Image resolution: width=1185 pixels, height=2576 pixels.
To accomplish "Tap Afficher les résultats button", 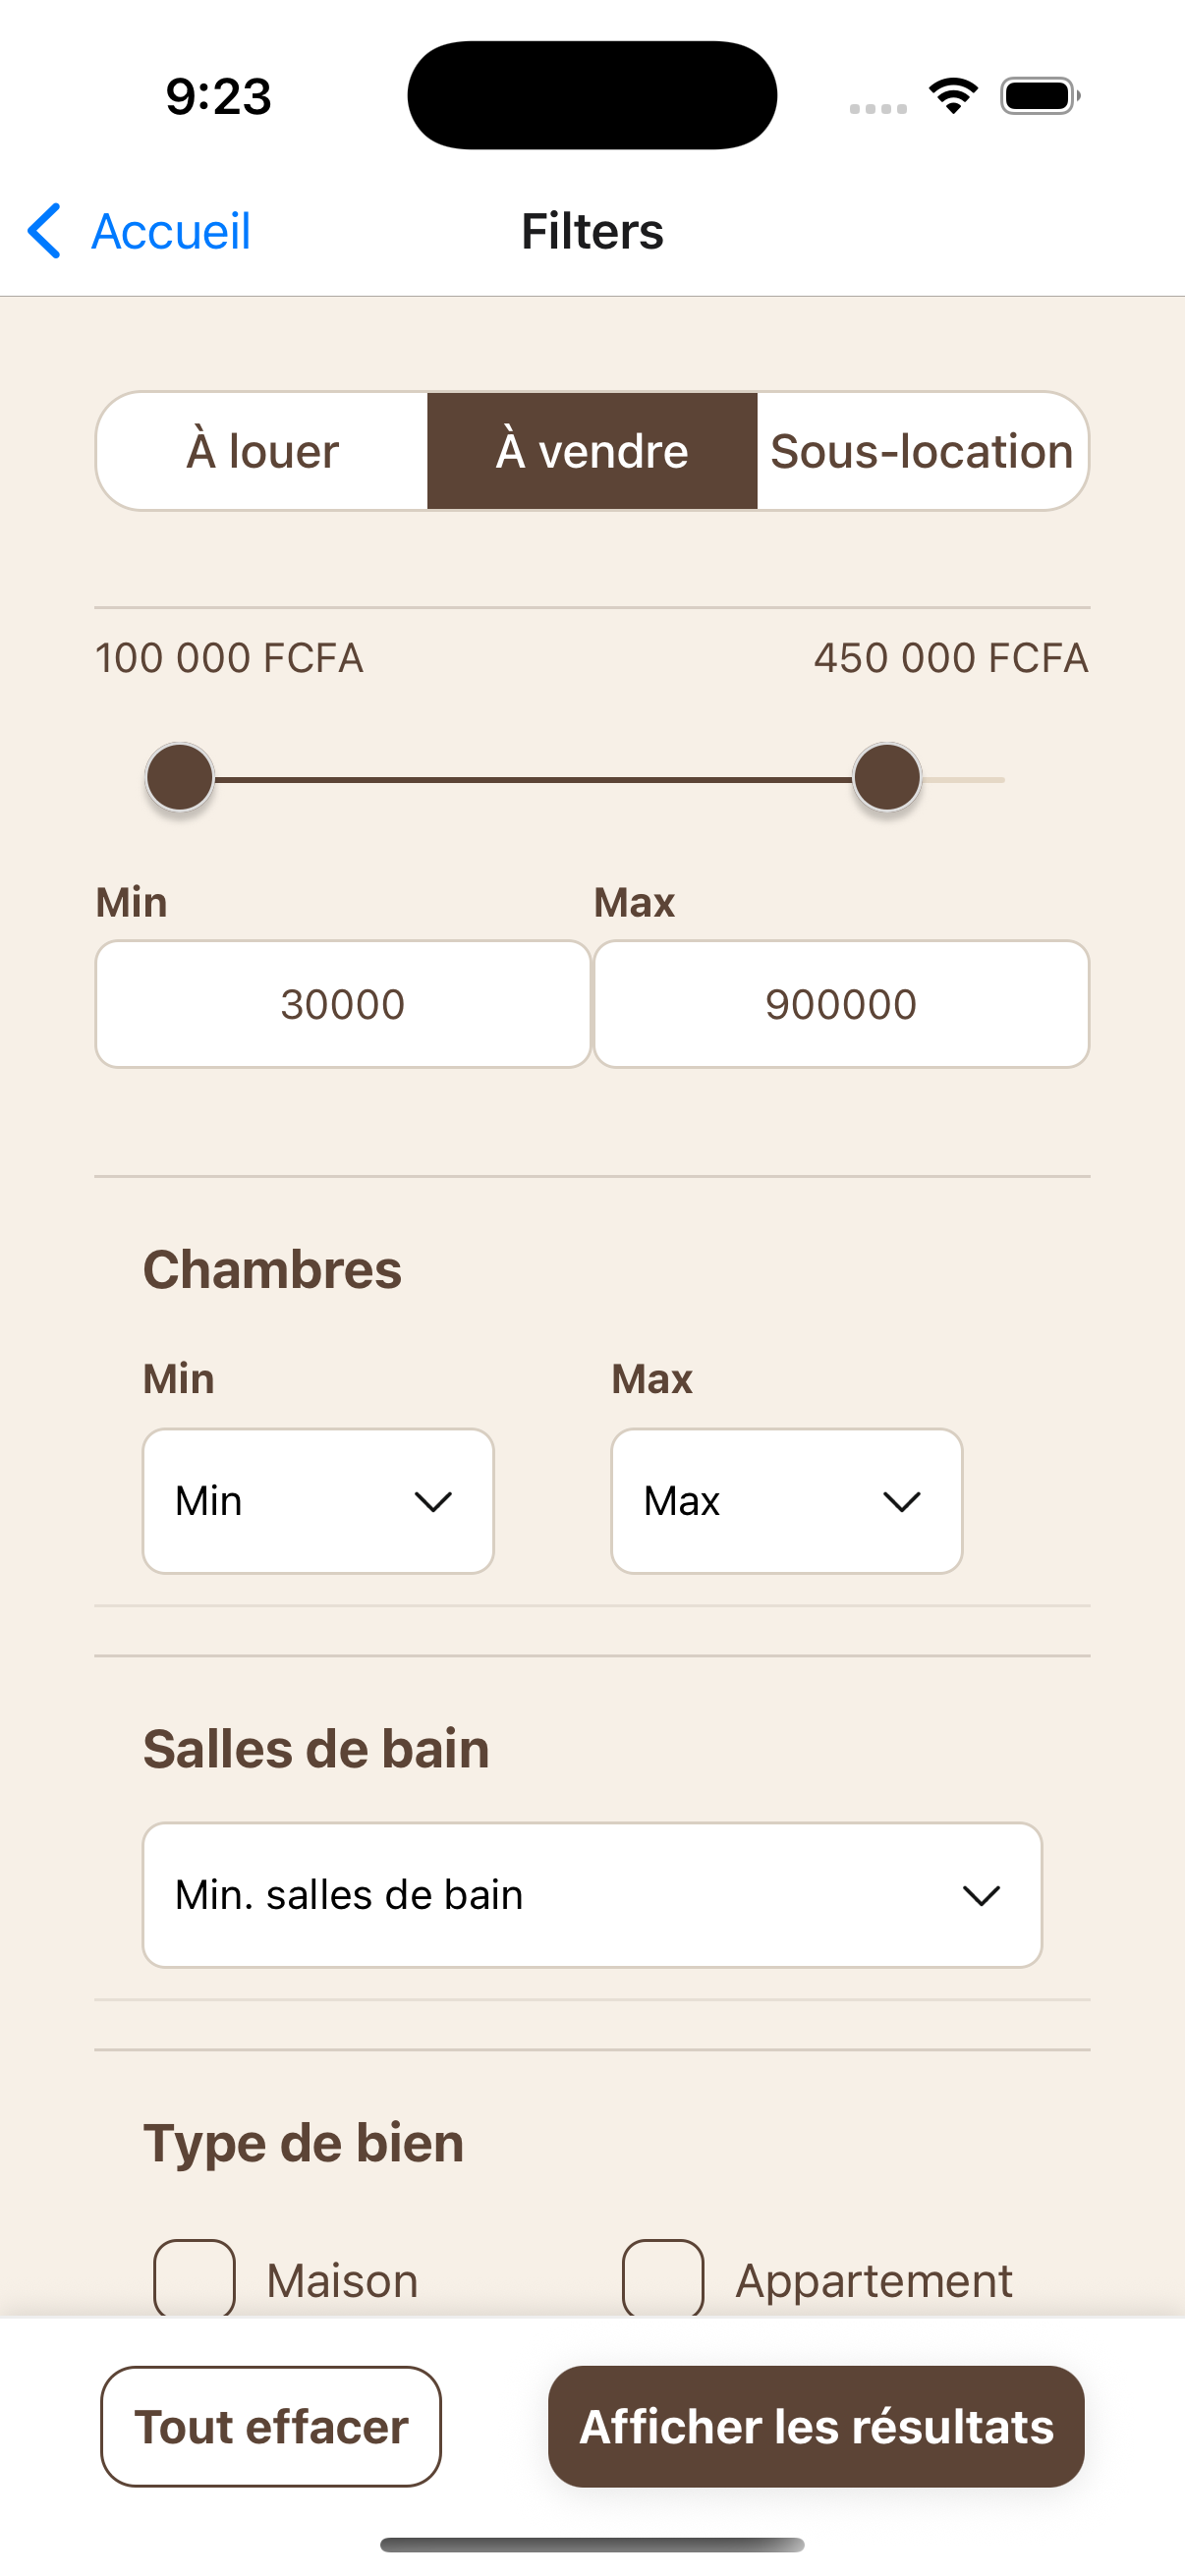I will coord(816,2426).
